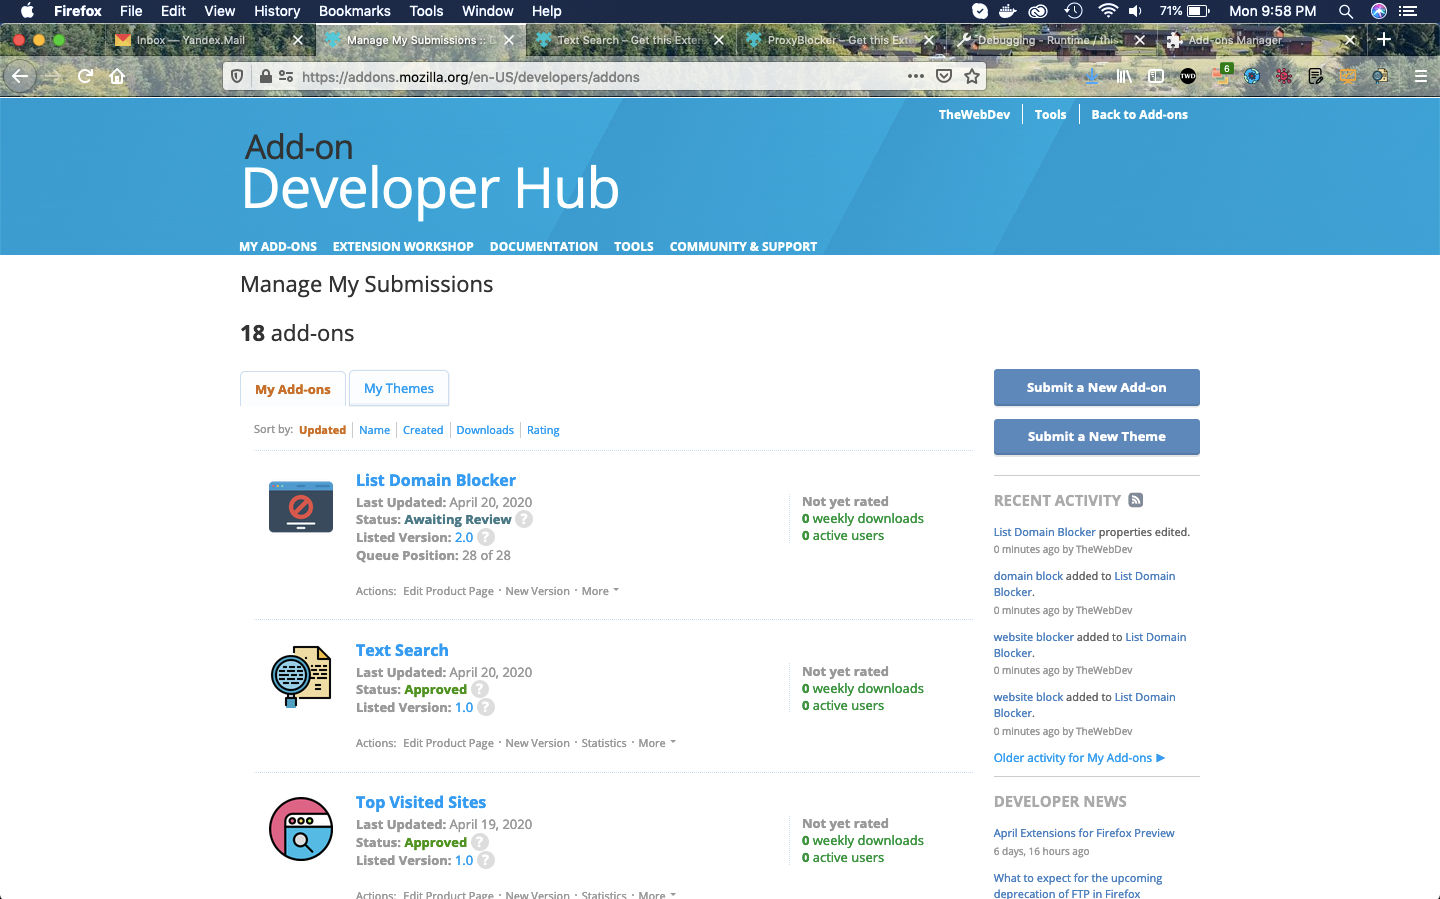Open Community & Support navigation item
This screenshot has height=899, width=1440.
pos(743,246)
